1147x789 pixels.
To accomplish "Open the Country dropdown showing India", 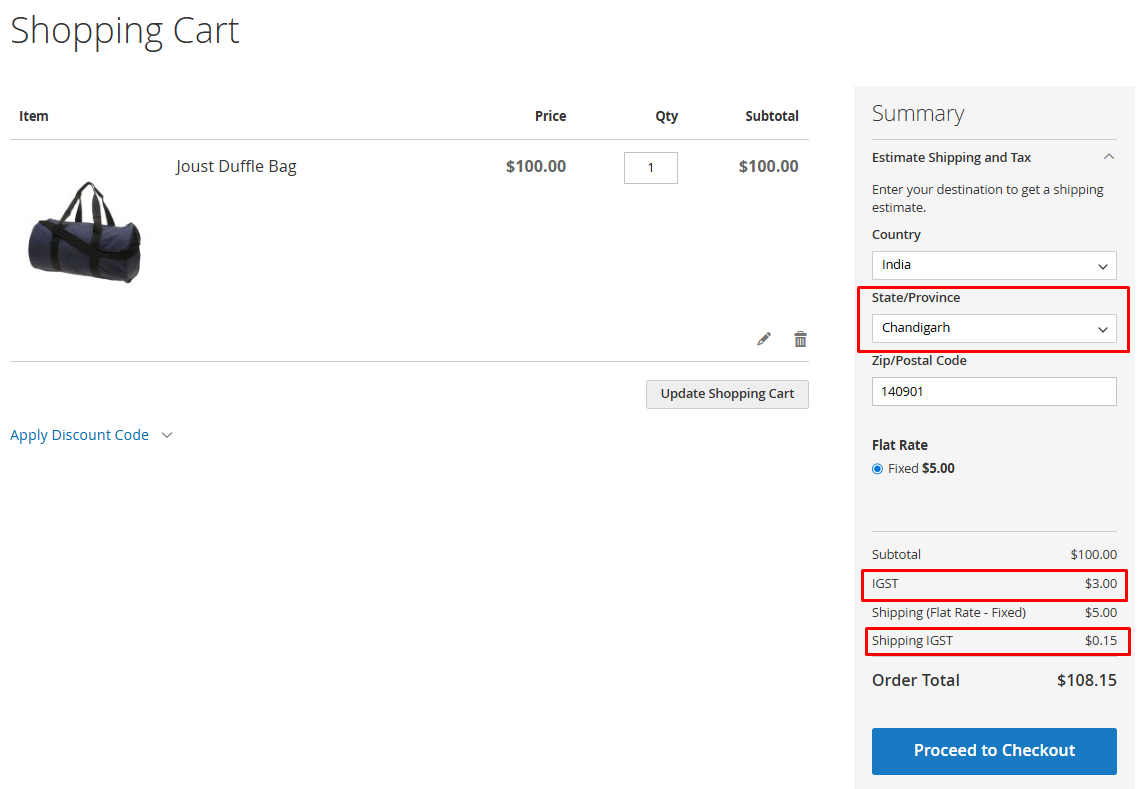I will point(994,265).
